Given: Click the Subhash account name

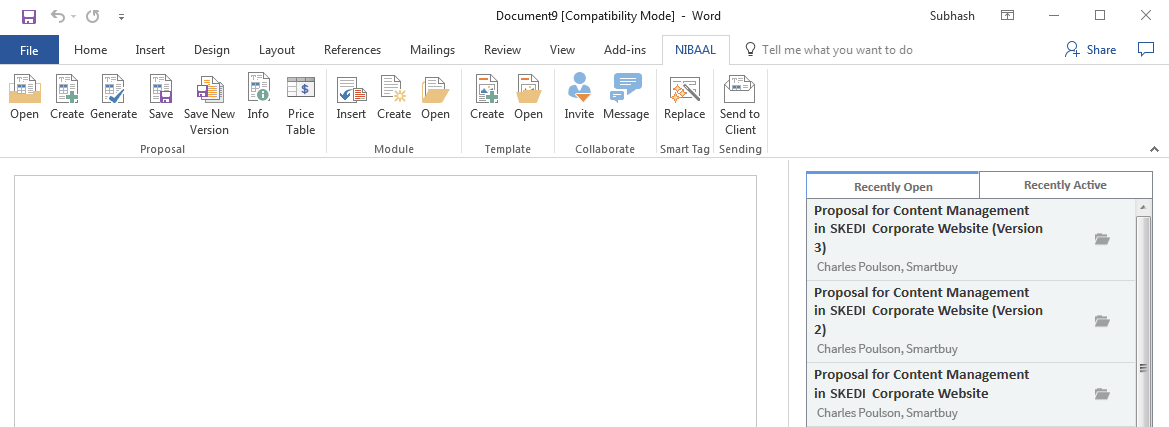Looking at the screenshot, I should (952, 16).
